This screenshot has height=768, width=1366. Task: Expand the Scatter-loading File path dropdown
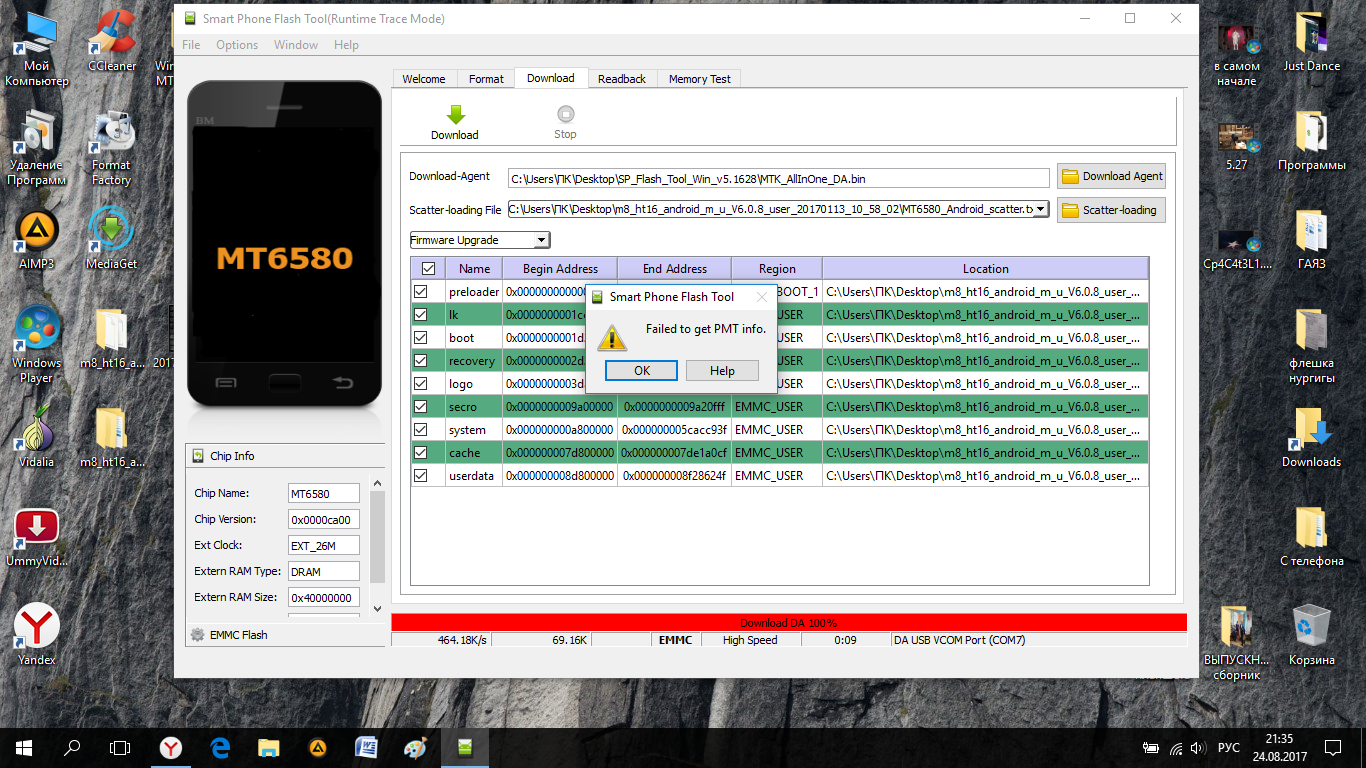[1041, 209]
